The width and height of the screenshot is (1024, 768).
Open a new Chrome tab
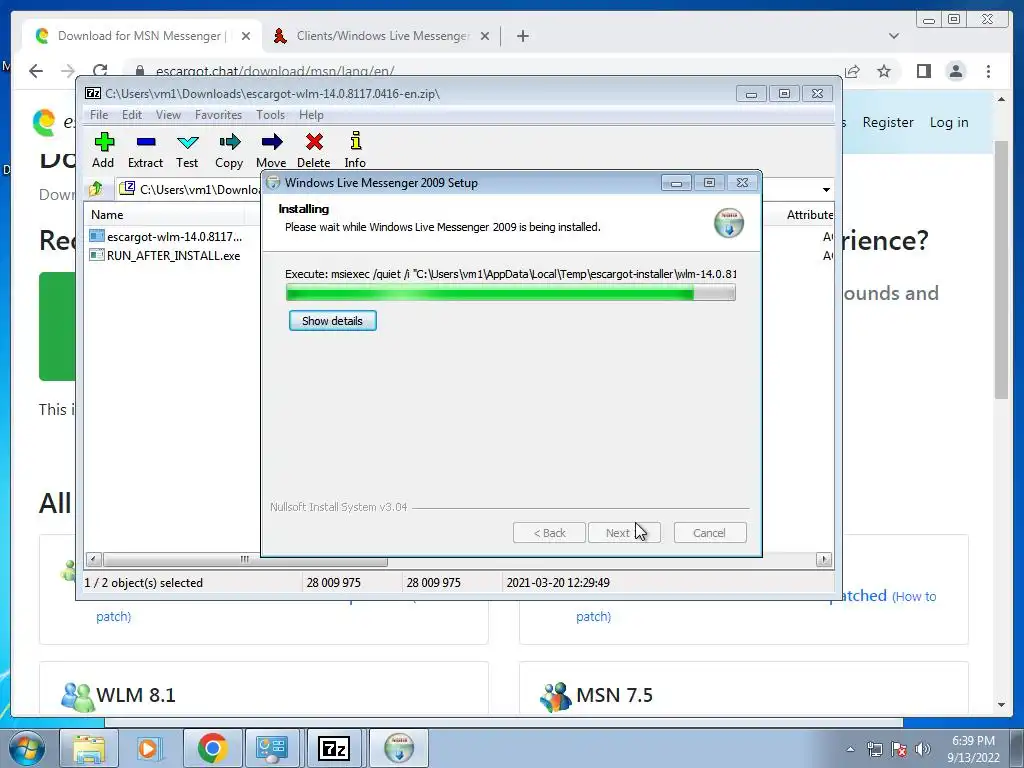tap(522, 36)
